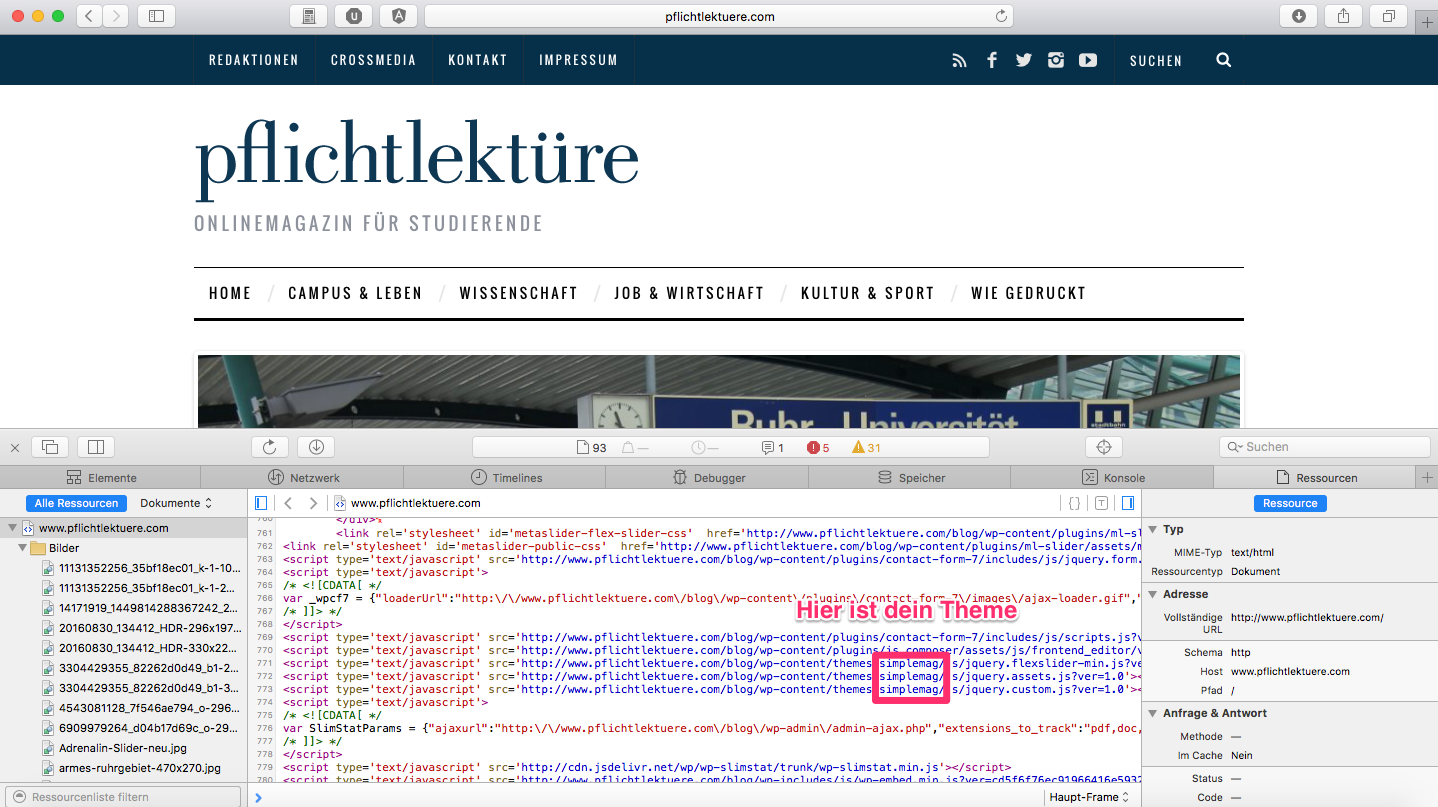Switch to the Konsole tab
The width and height of the screenshot is (1438, 807).
point(1113,478)
